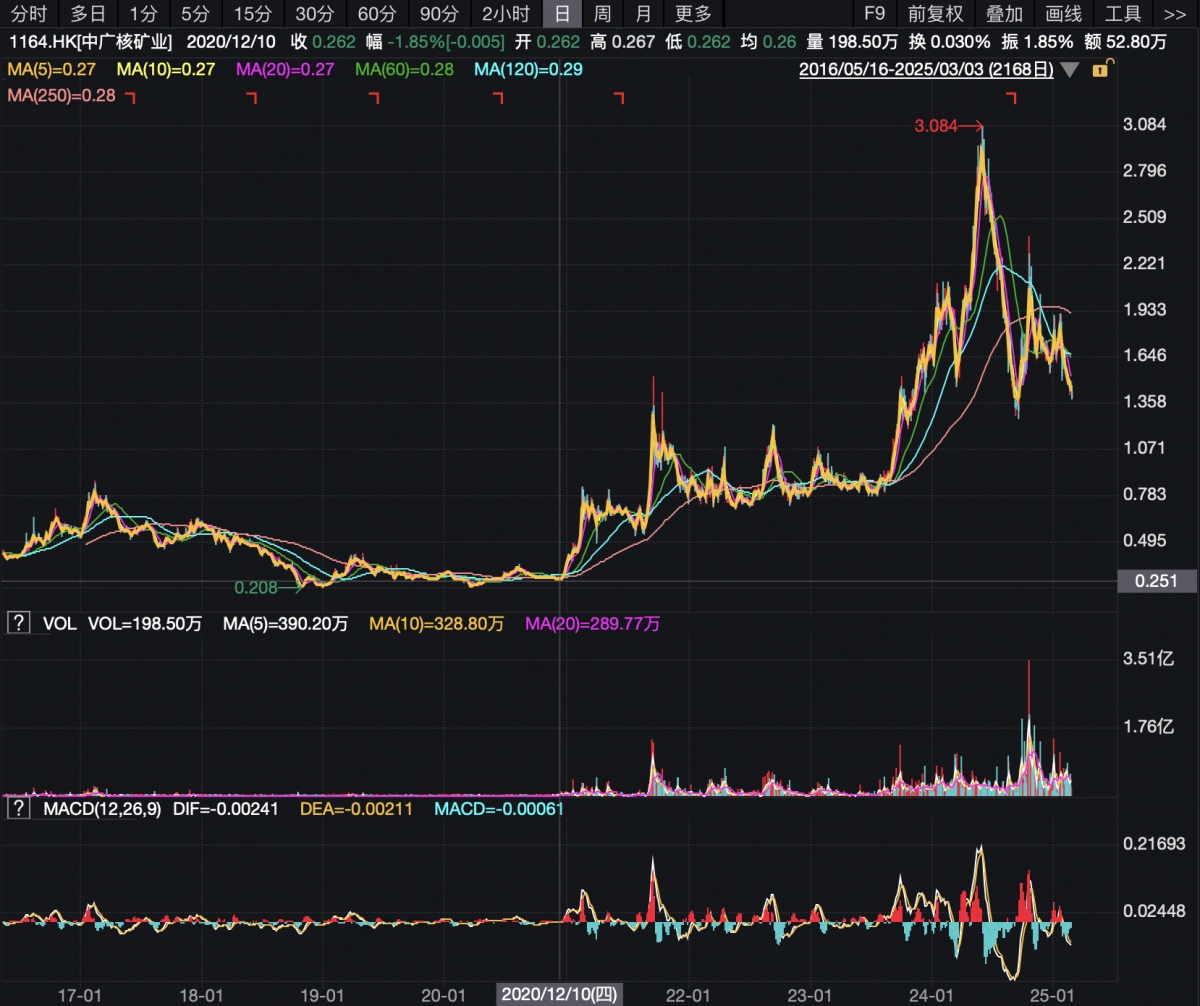Click the DEA=-0.00211 value

(x=356, y=808)
